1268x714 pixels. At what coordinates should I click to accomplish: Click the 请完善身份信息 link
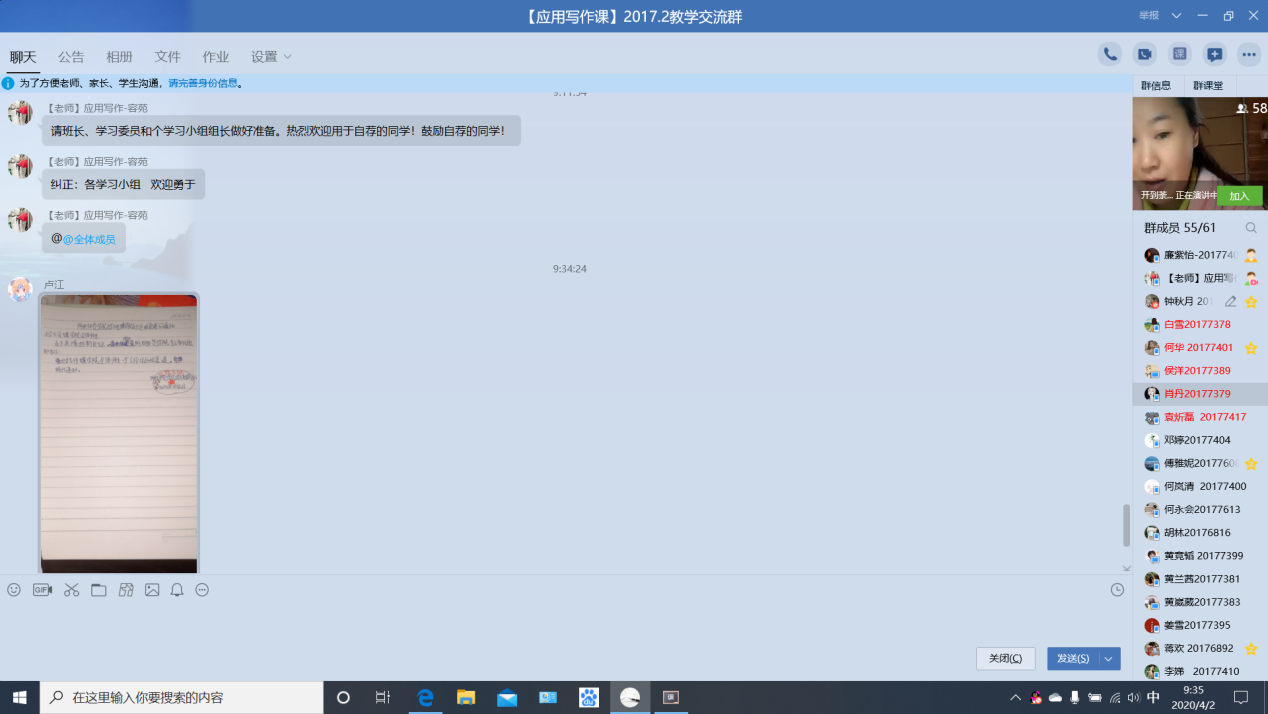click(x=204, y=84)
